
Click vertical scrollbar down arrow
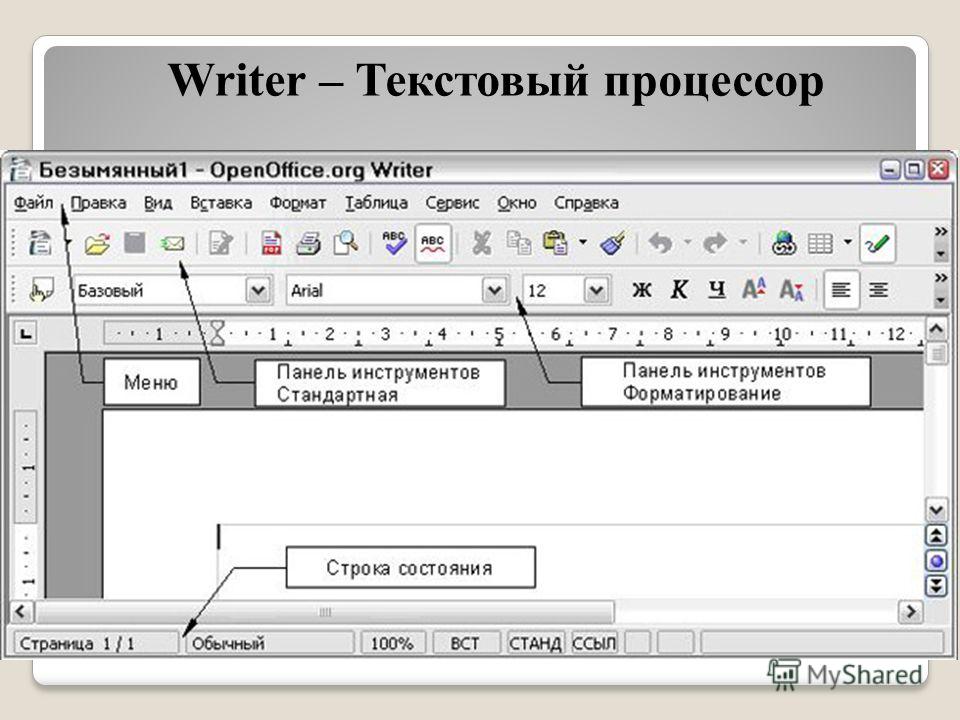pyautogui.click(x=936, y=509)
